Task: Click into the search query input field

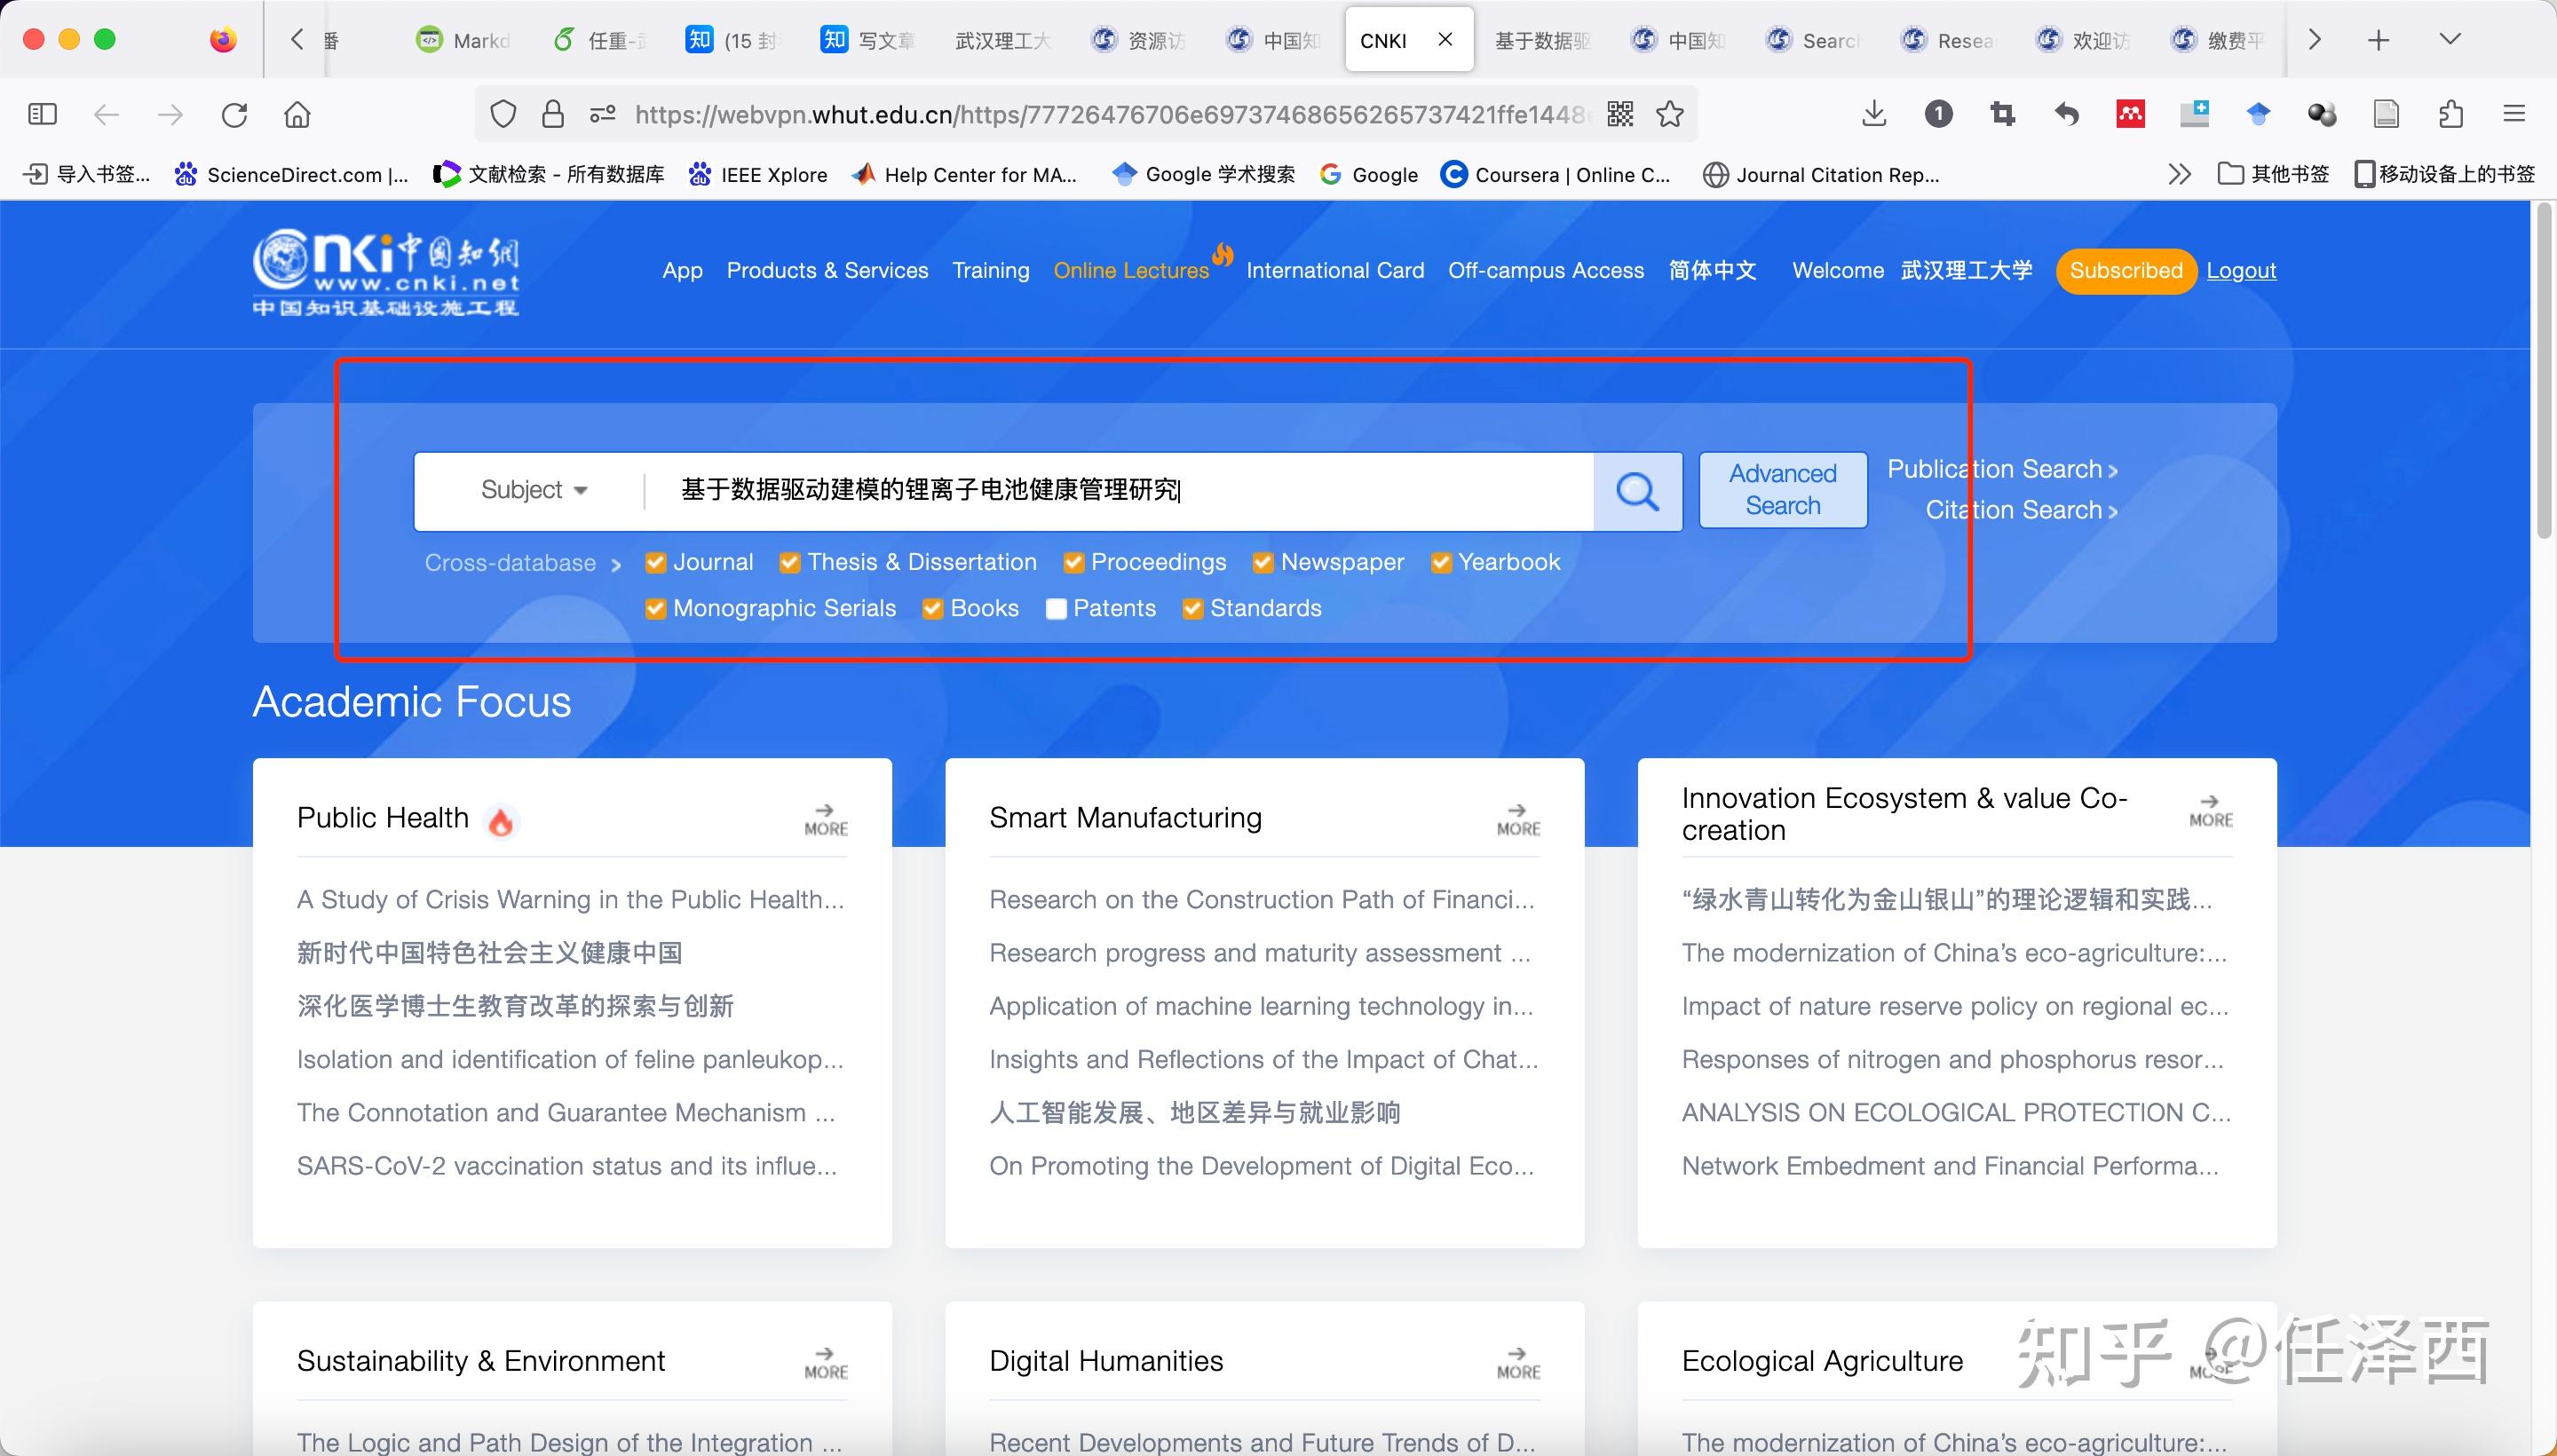Action: click(1120, 490)
